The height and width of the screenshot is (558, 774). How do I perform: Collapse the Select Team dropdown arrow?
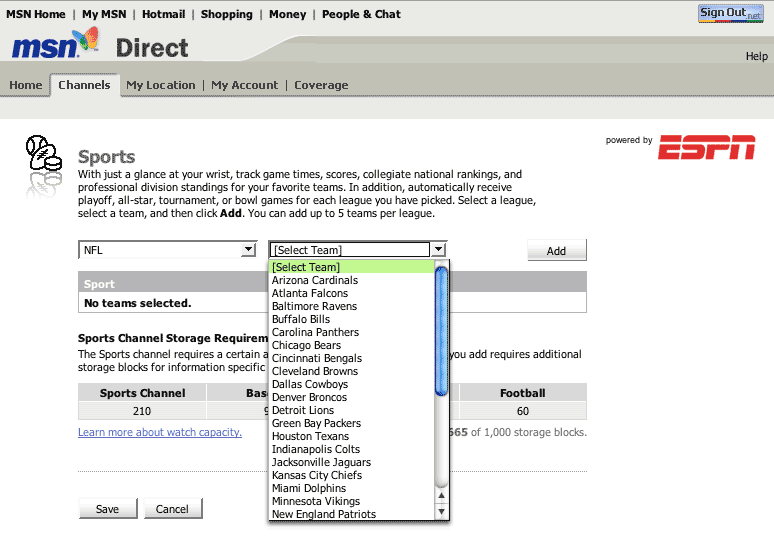coord(438,249)
